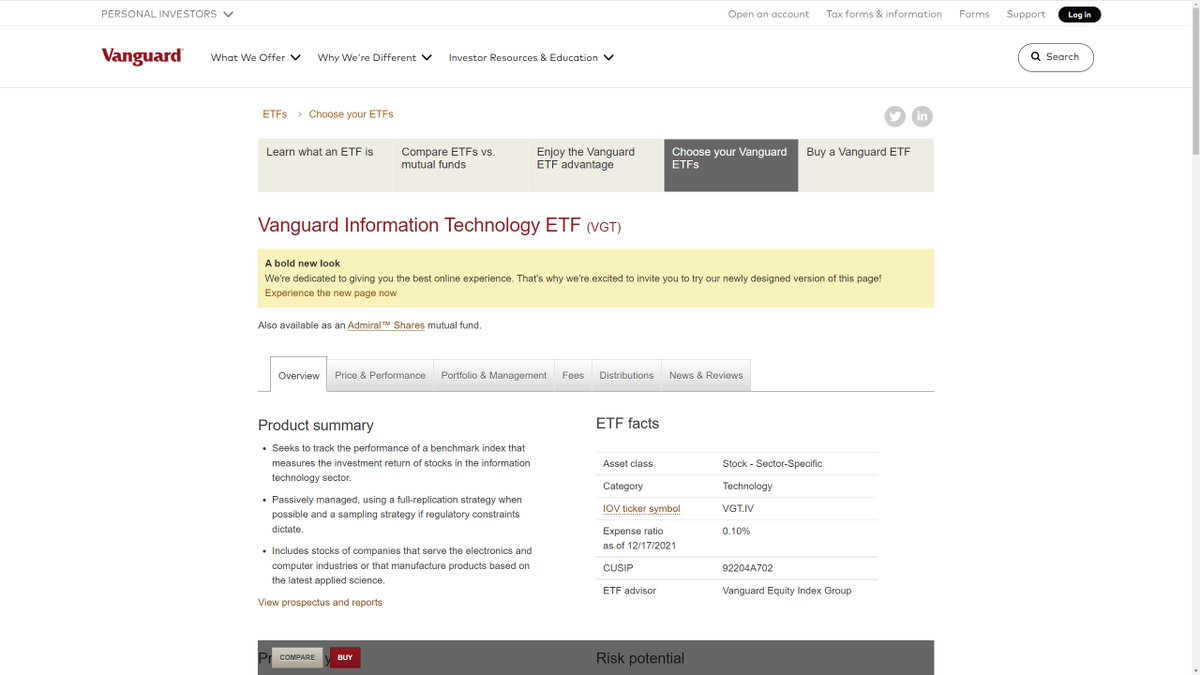This screenshot has height=675, width=1200.
Task: Click Experience the new page now link
Action: (331, 293)
